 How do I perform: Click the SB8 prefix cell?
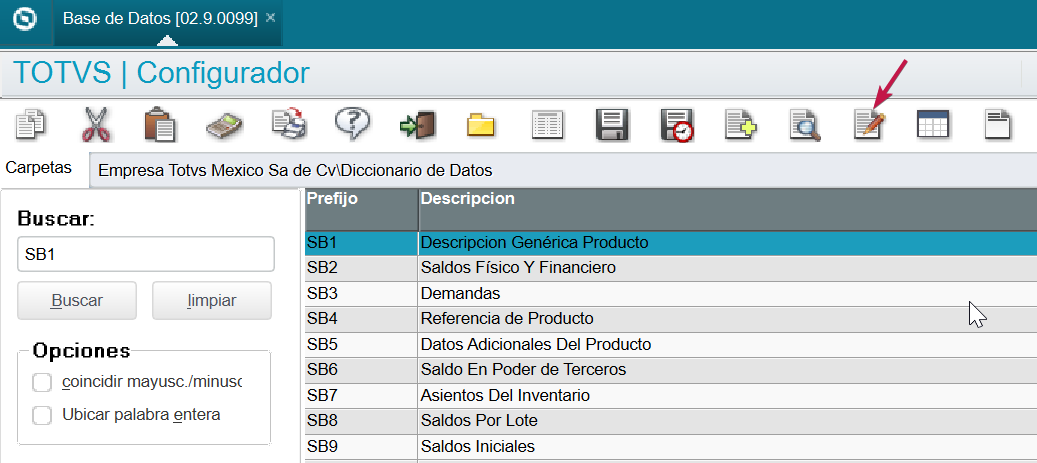362,421
